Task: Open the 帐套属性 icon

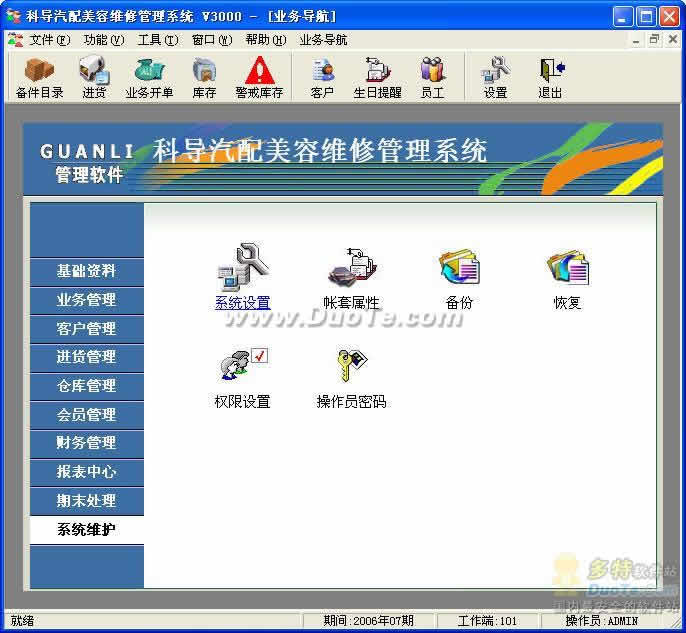Action: pyautogui.click(x=351, y=277)
